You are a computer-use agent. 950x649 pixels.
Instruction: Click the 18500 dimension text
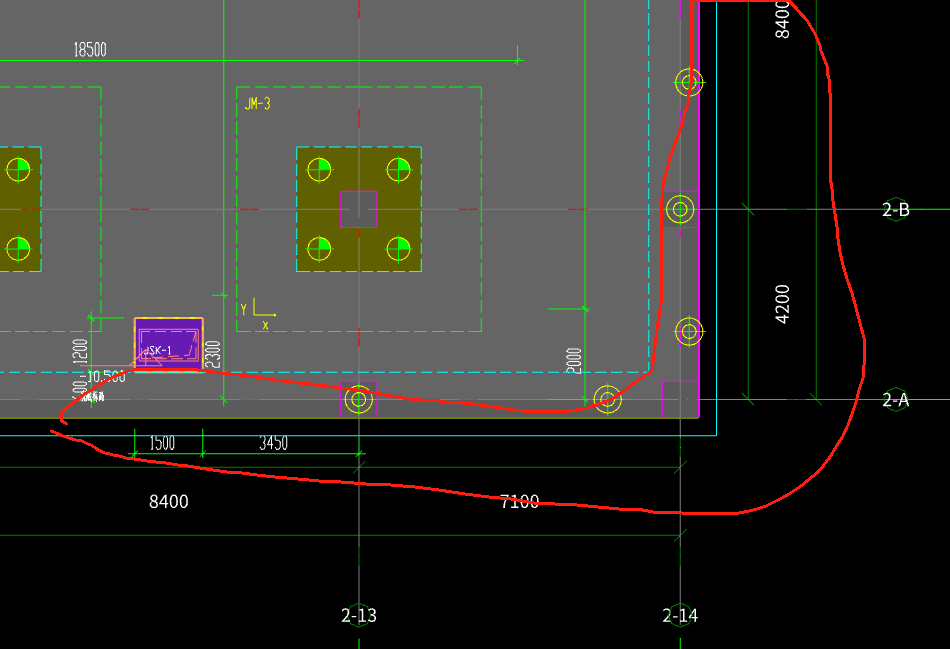(90, 50)
